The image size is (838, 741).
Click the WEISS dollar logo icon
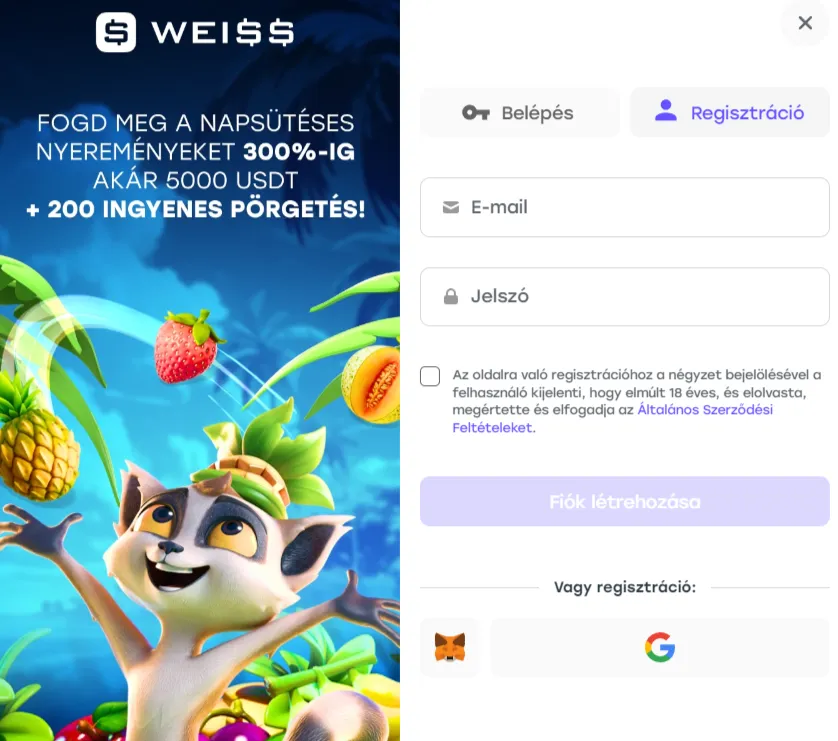click(116, 32)
